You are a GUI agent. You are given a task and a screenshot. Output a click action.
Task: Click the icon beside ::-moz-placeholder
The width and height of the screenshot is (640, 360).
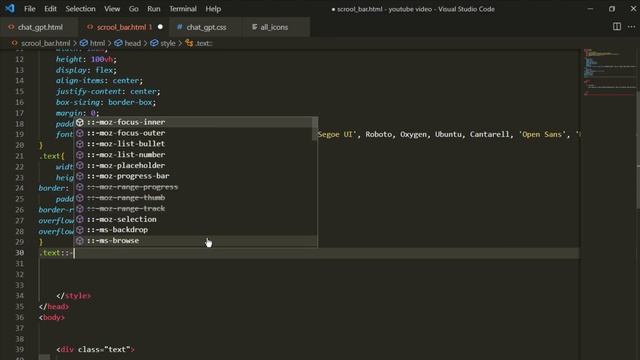click(80, 165)
